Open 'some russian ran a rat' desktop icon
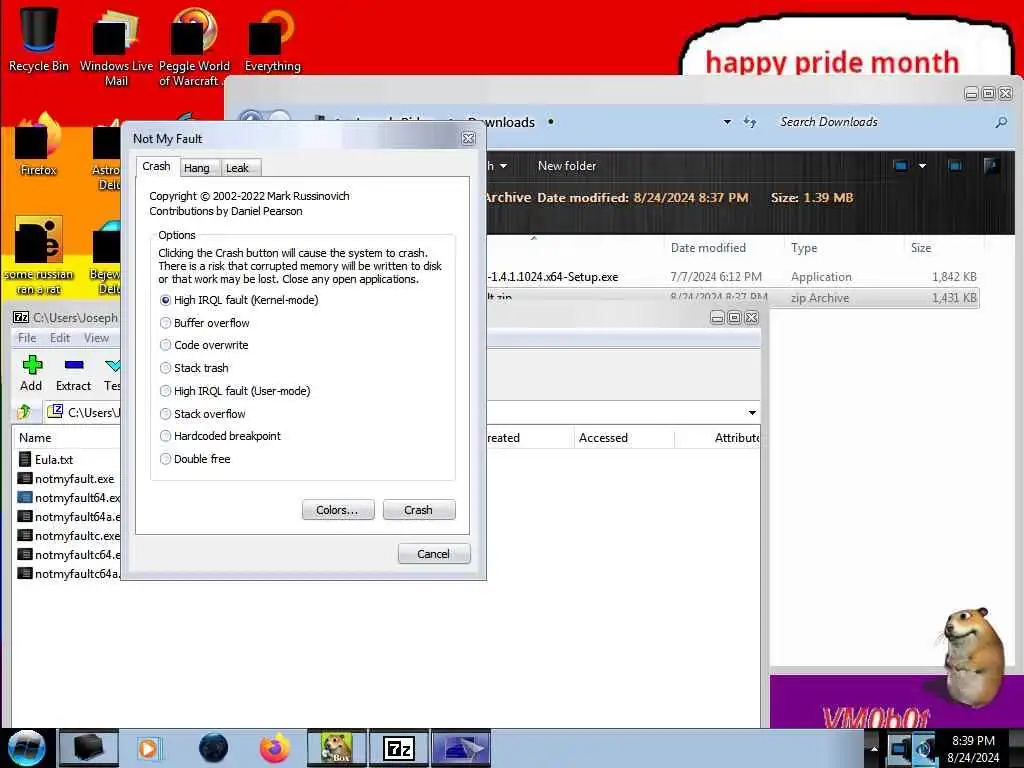Viewport: 1024px width, 768px height. (x=39, y=255)
